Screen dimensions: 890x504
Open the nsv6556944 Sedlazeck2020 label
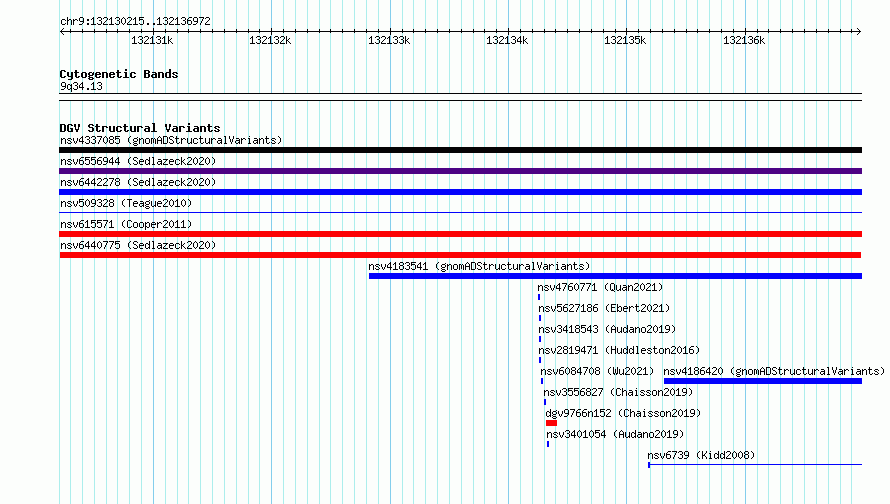point(138,161)
